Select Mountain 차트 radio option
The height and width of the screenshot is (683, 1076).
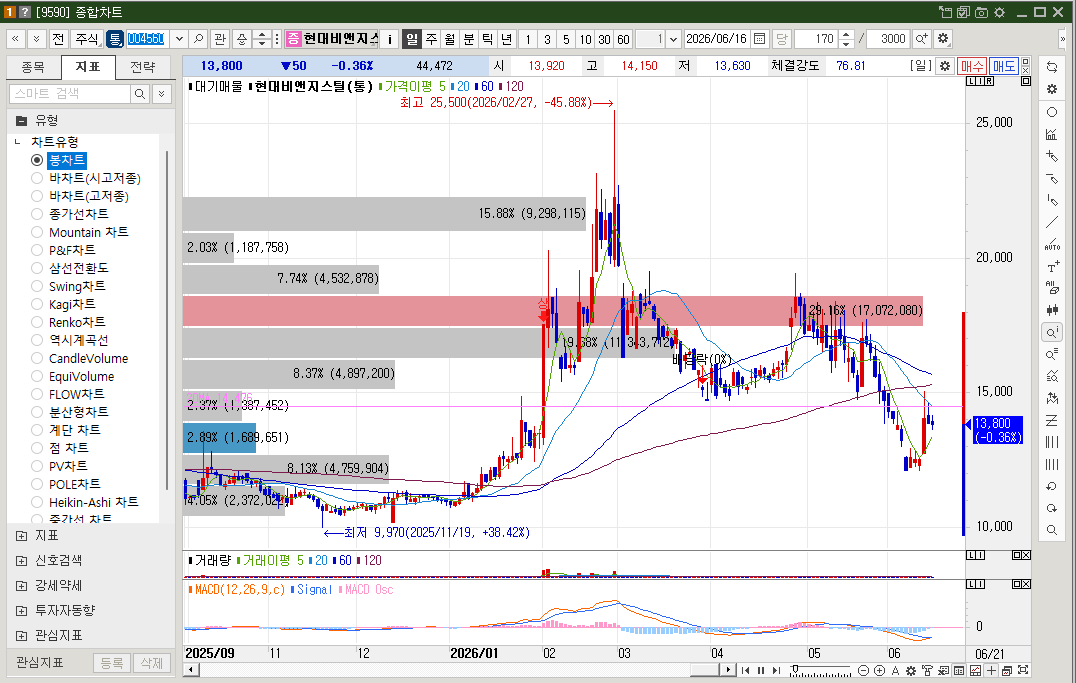(x=37, y=232)
